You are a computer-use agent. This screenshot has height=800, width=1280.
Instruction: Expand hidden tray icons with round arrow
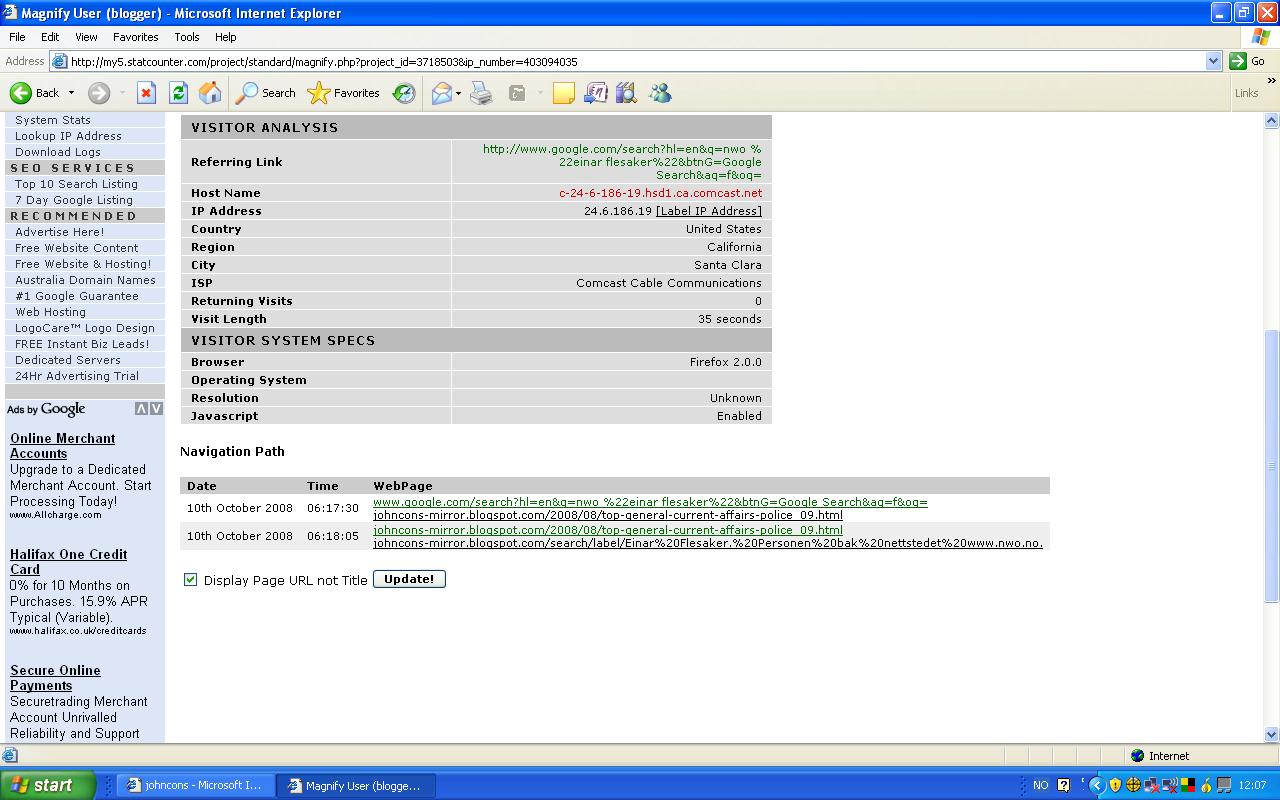[x=1097, y=786]
